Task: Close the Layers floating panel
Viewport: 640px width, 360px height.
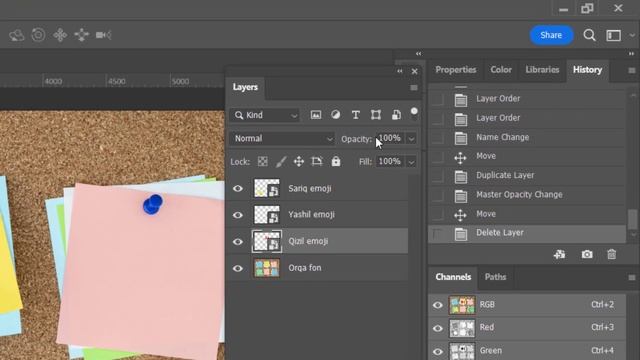Action: [x=415, y=71]
